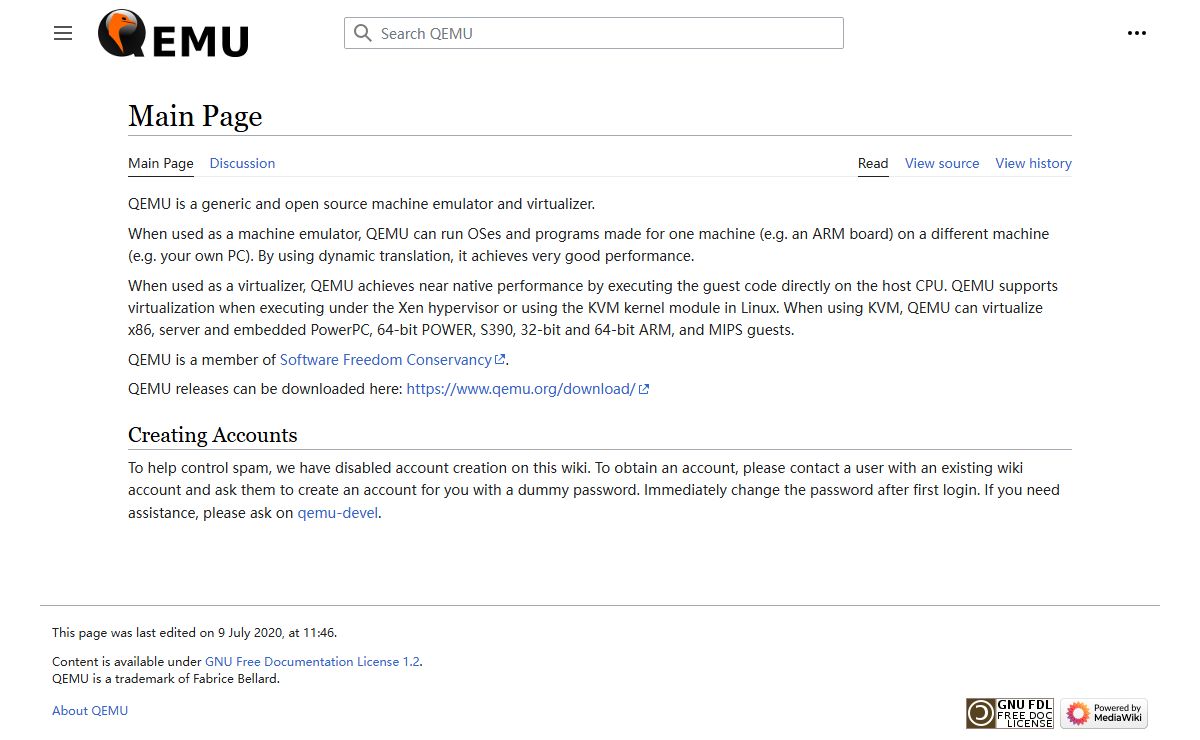Viewport: 1200px width, 740px height.
Task: Click the GNU FDL license badge
Action: [1009, 713]
